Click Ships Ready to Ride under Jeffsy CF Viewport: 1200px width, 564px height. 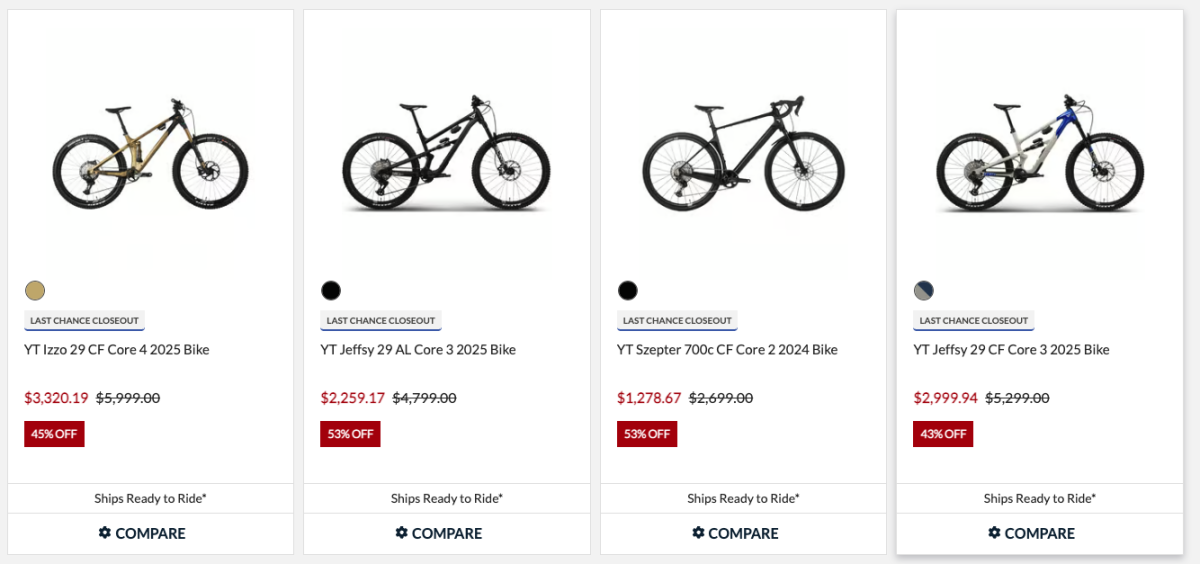click(x=1039, y=498)
